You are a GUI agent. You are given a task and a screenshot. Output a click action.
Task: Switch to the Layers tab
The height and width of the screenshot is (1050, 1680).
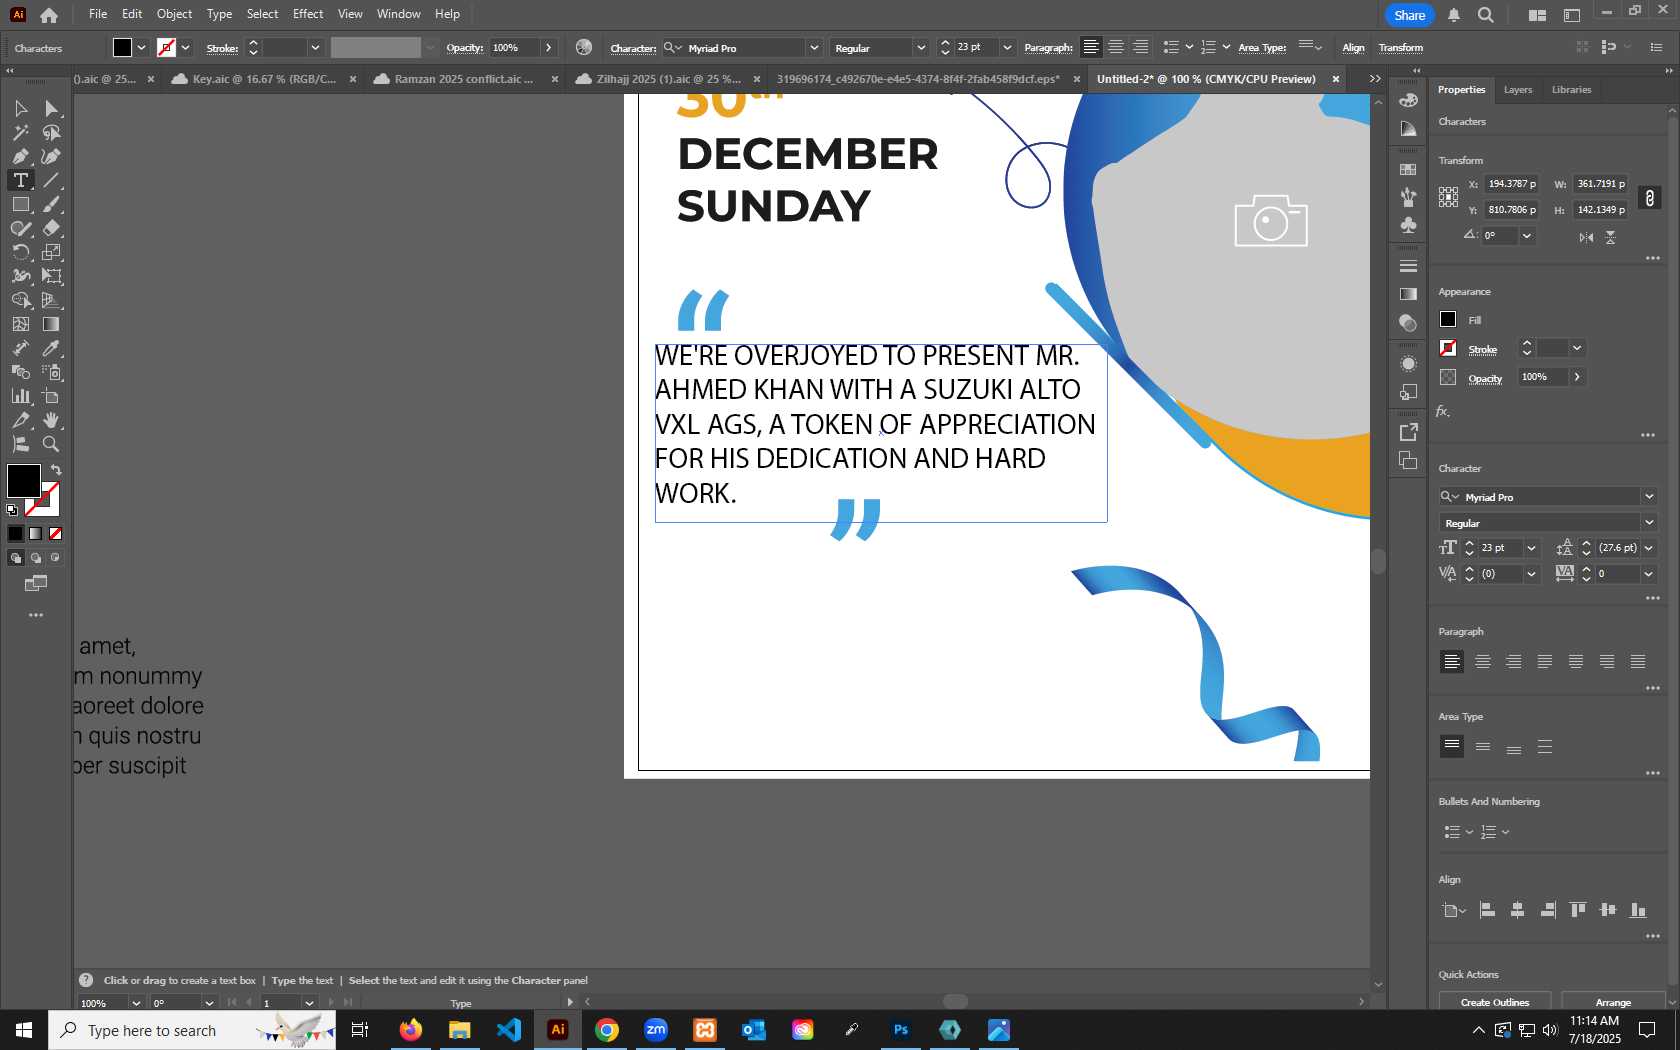click(1518, 90)
